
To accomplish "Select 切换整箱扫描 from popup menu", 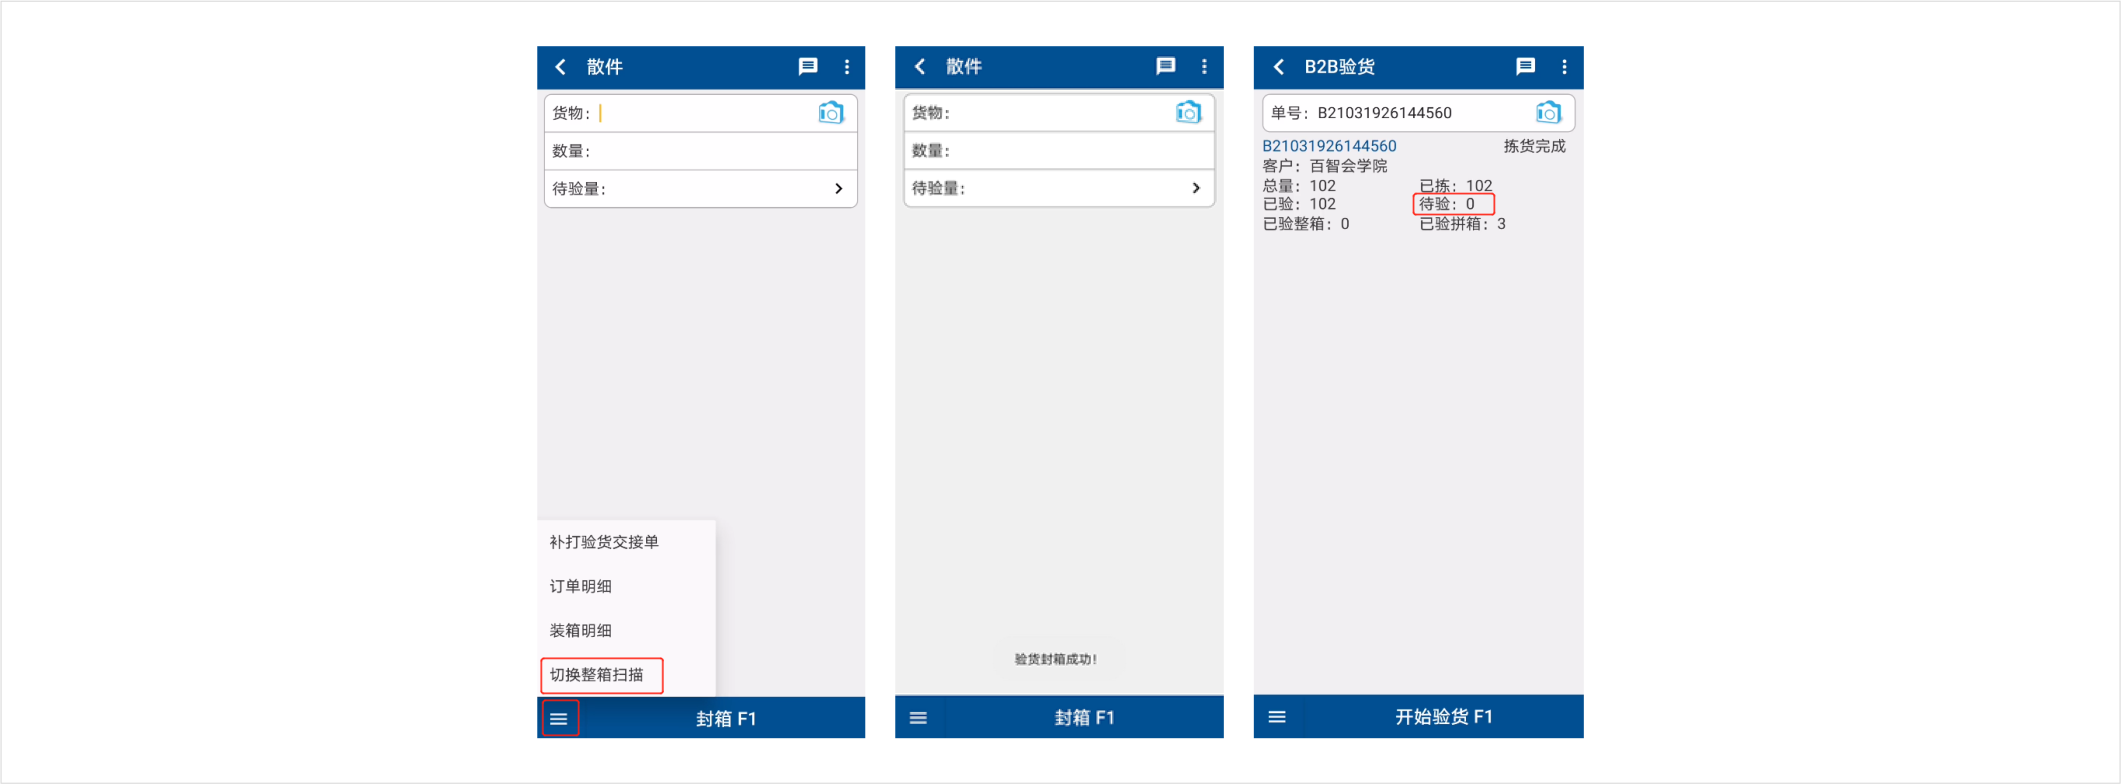I will click(597, 675).
